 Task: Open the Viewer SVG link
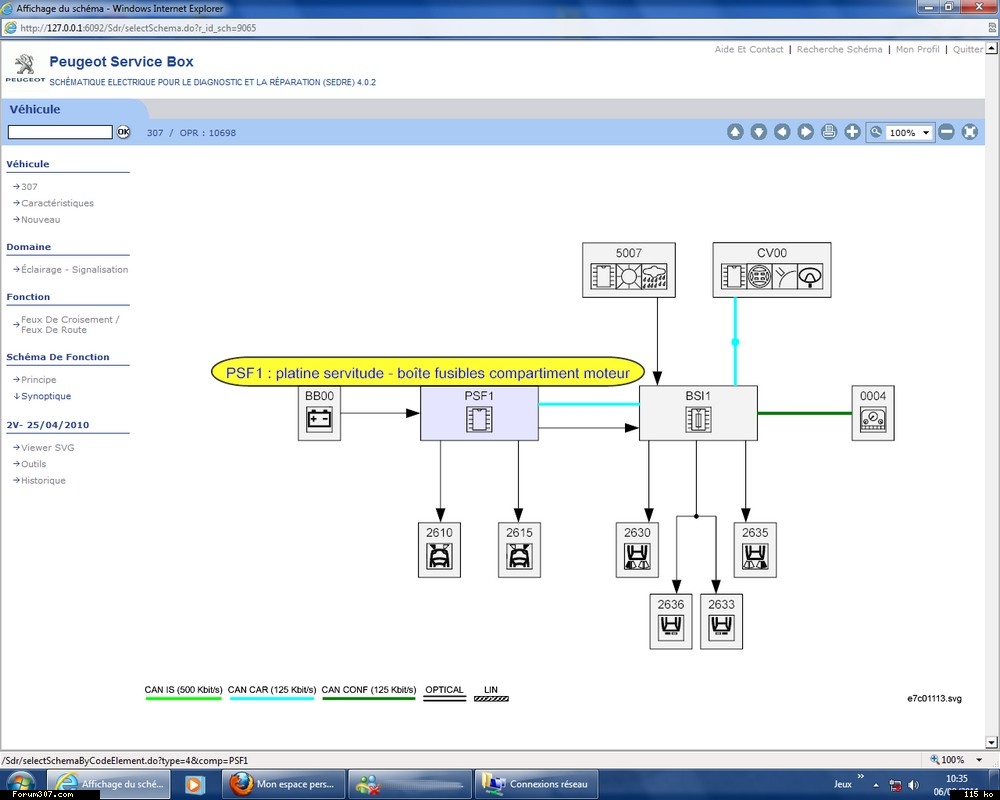(x=47, y=447)
